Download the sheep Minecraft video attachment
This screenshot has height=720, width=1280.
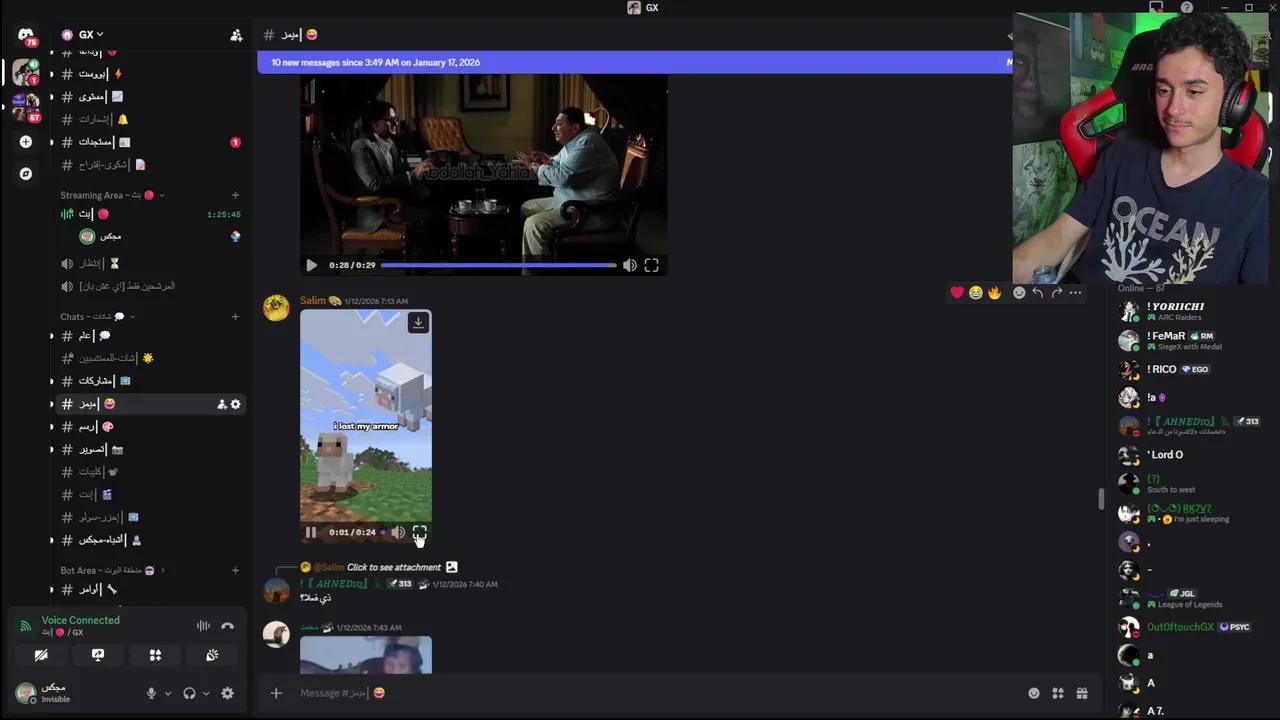[418, 322]
